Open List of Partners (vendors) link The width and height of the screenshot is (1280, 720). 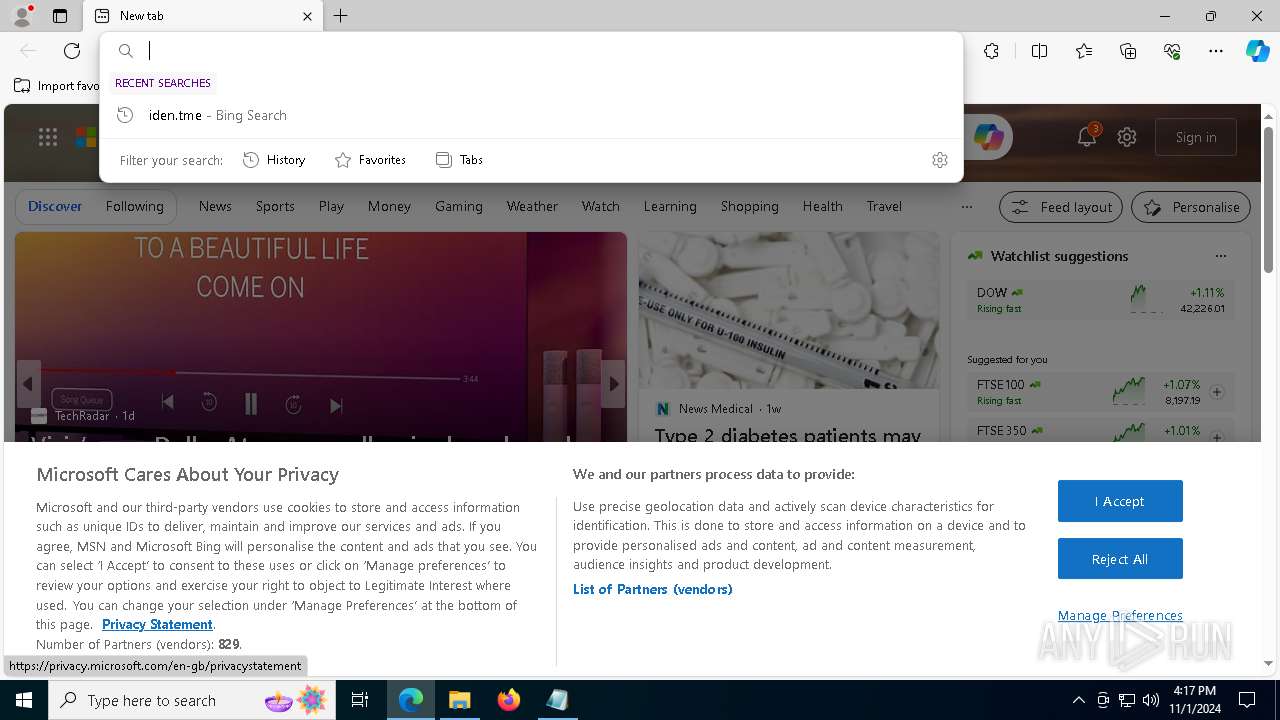pyautogui.click(x=652, y=589)
